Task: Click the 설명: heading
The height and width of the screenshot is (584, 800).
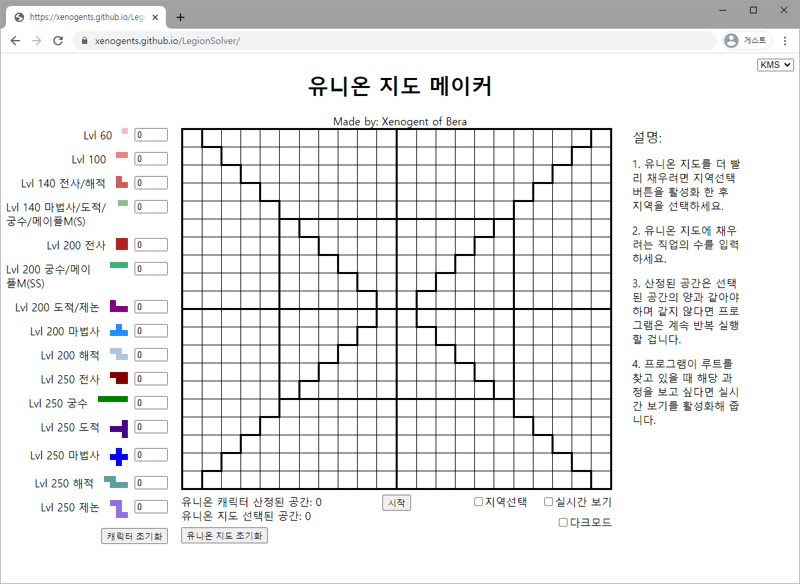Action: tap(647, 137)
